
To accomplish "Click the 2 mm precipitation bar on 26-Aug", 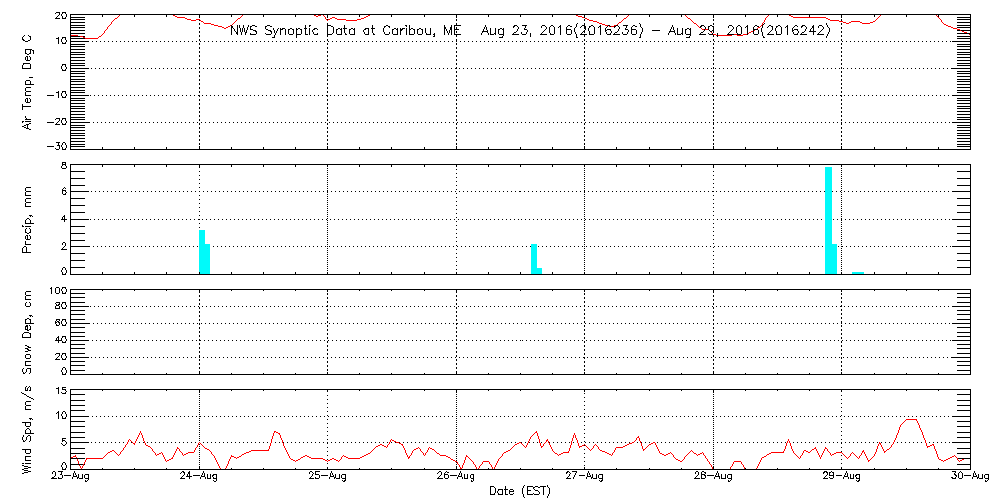I will click(534, 259).
